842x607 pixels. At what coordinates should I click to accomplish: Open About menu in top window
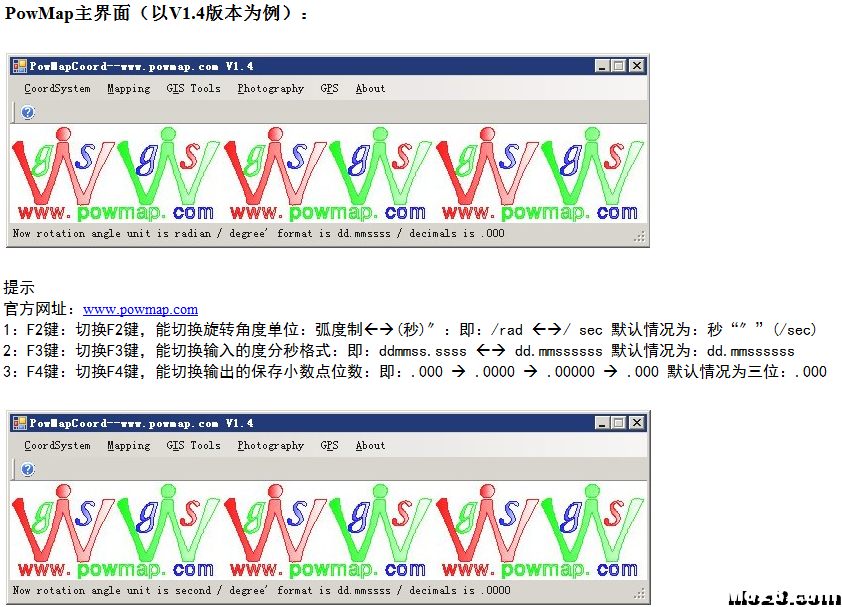[370, 89]
